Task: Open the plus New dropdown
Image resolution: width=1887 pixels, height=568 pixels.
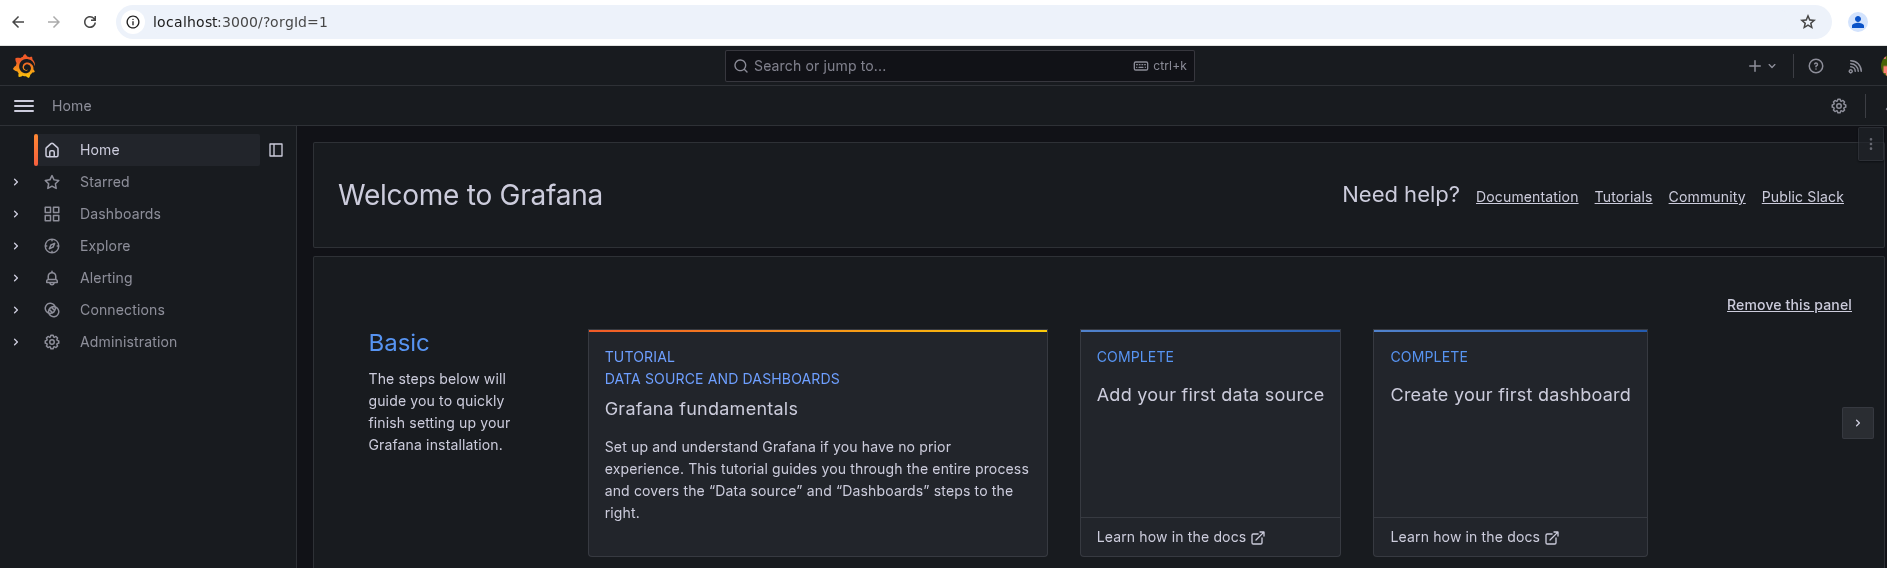Action: click(1762, 66)
